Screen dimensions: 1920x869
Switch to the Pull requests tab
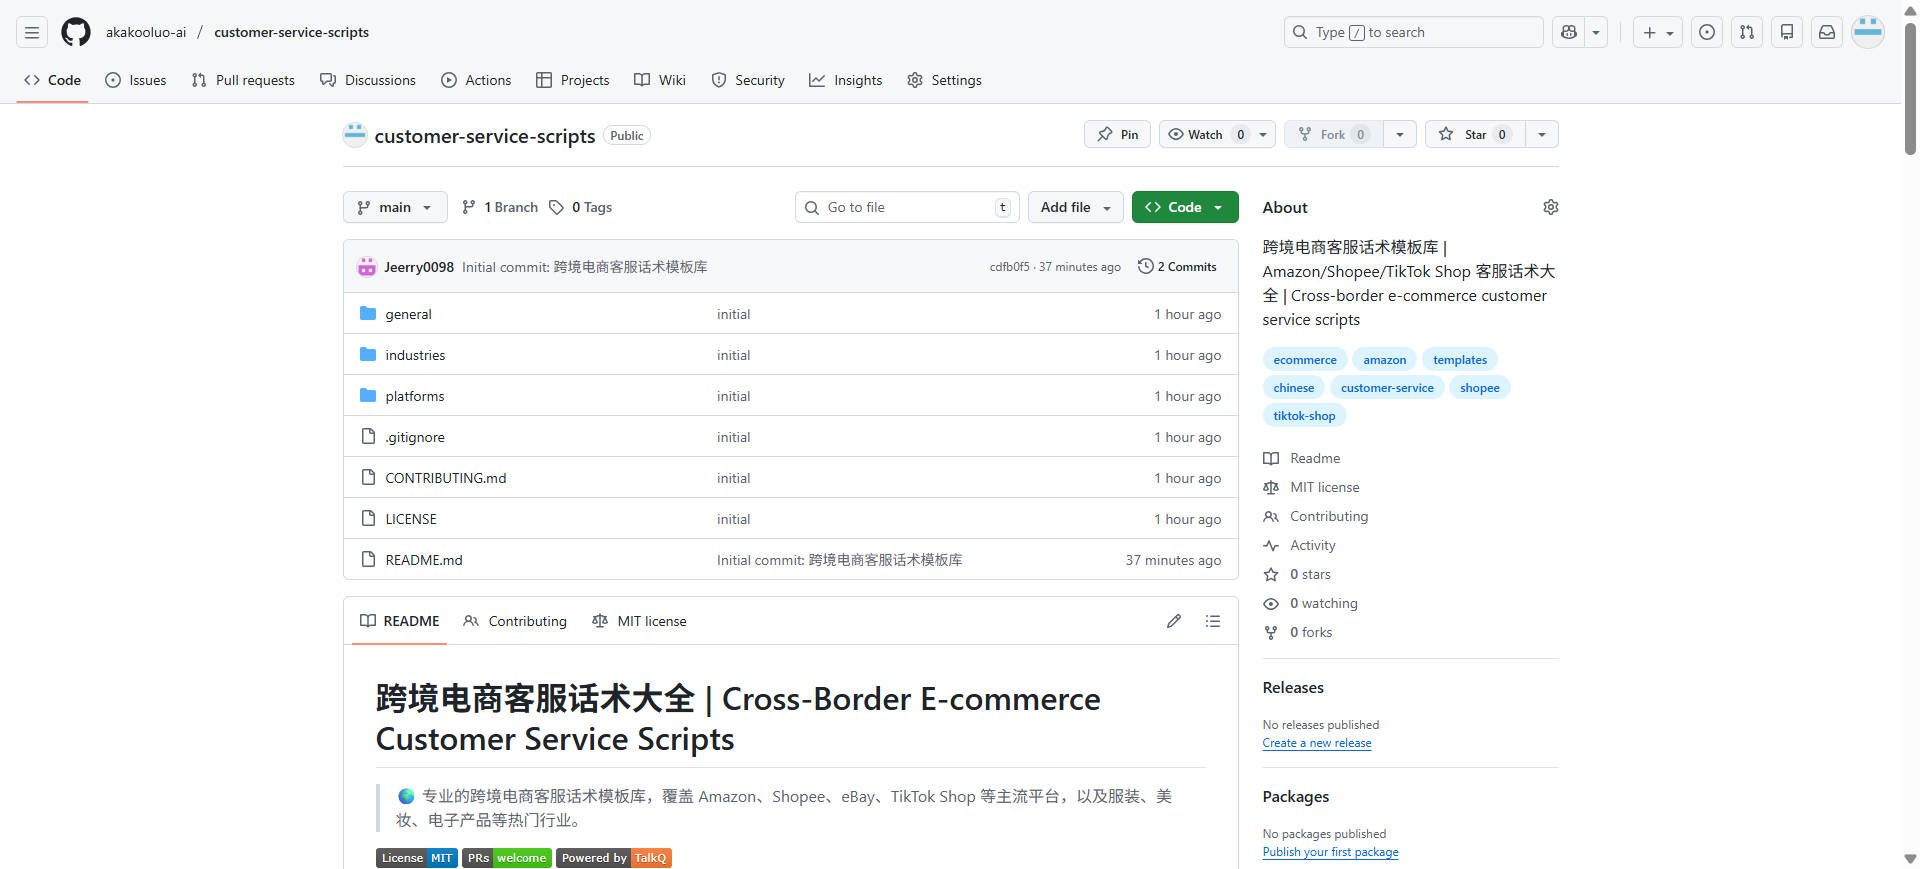click(243, 80)
